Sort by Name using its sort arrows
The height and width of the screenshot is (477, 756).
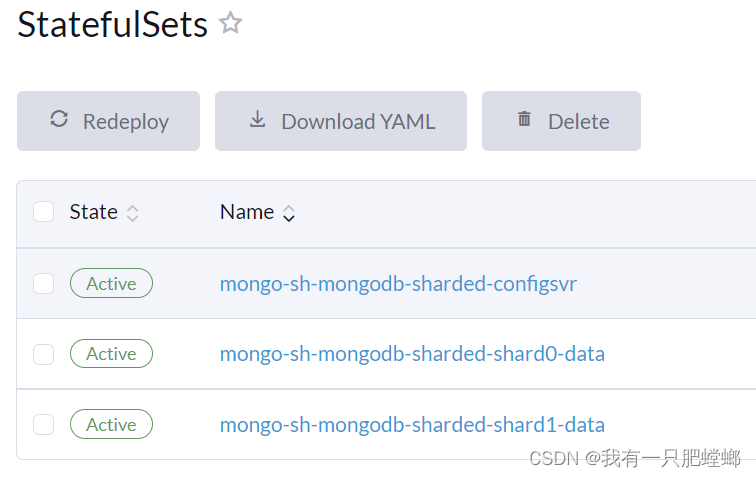click(288, 213)
